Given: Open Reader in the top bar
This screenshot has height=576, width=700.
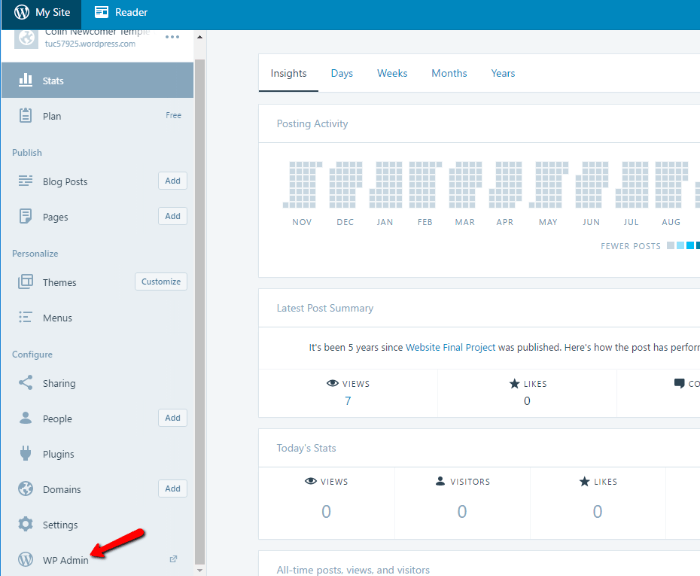Looking at the screenshot, I should (121, 13).
